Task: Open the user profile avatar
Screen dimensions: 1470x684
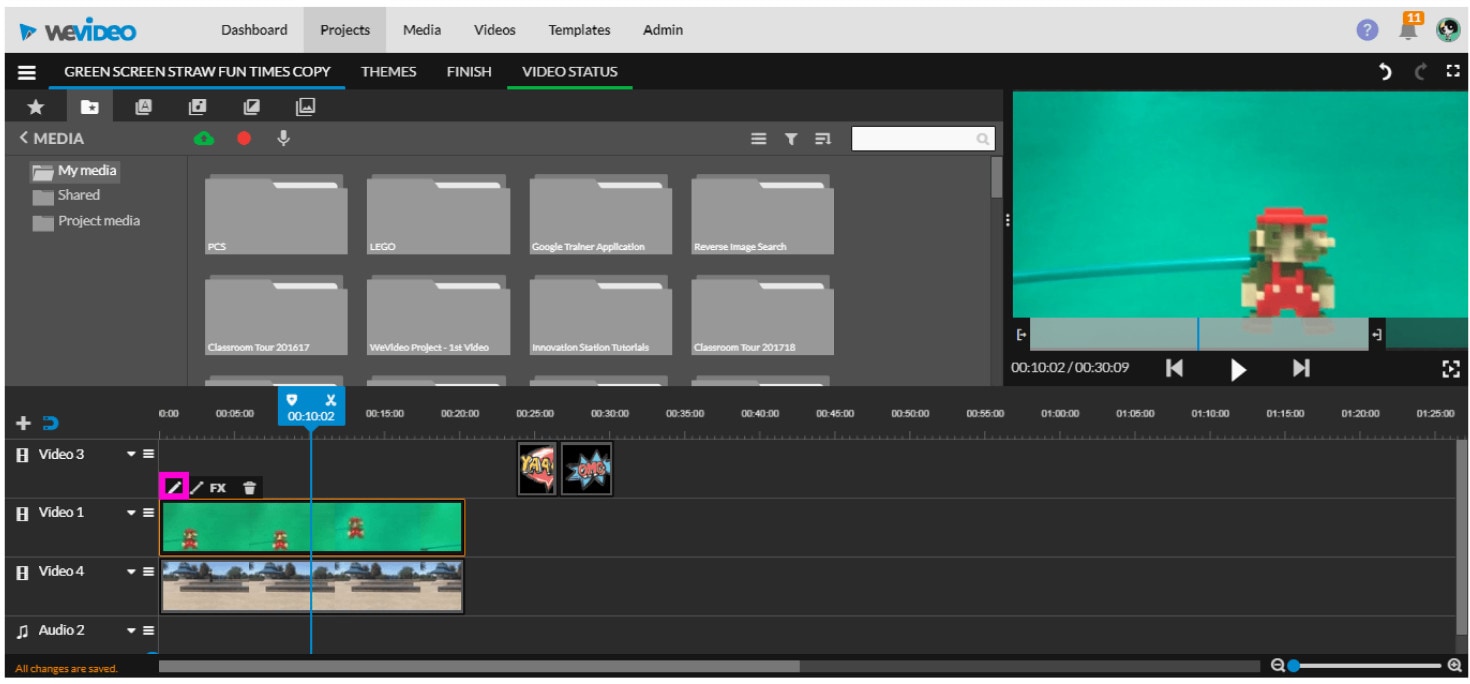Action: point(1448,30)
